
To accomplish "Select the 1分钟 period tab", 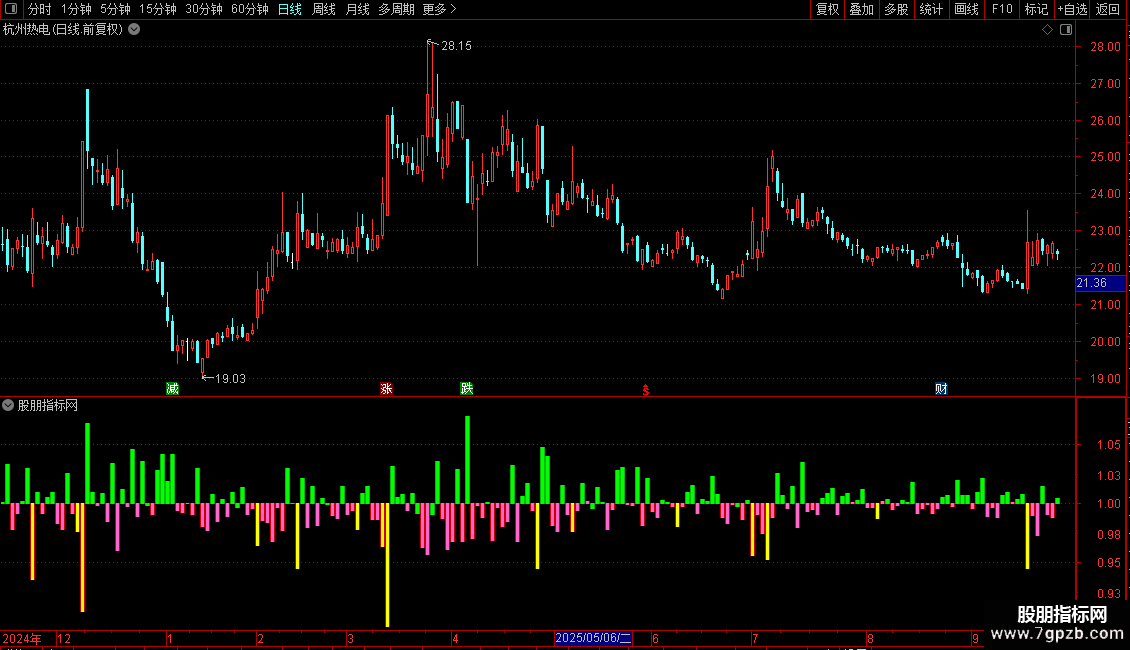I will 76,9.
